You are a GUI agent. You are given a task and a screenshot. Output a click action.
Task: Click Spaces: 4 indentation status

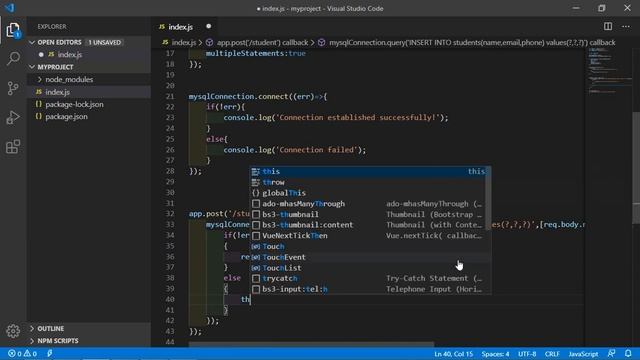pos(495,354)
